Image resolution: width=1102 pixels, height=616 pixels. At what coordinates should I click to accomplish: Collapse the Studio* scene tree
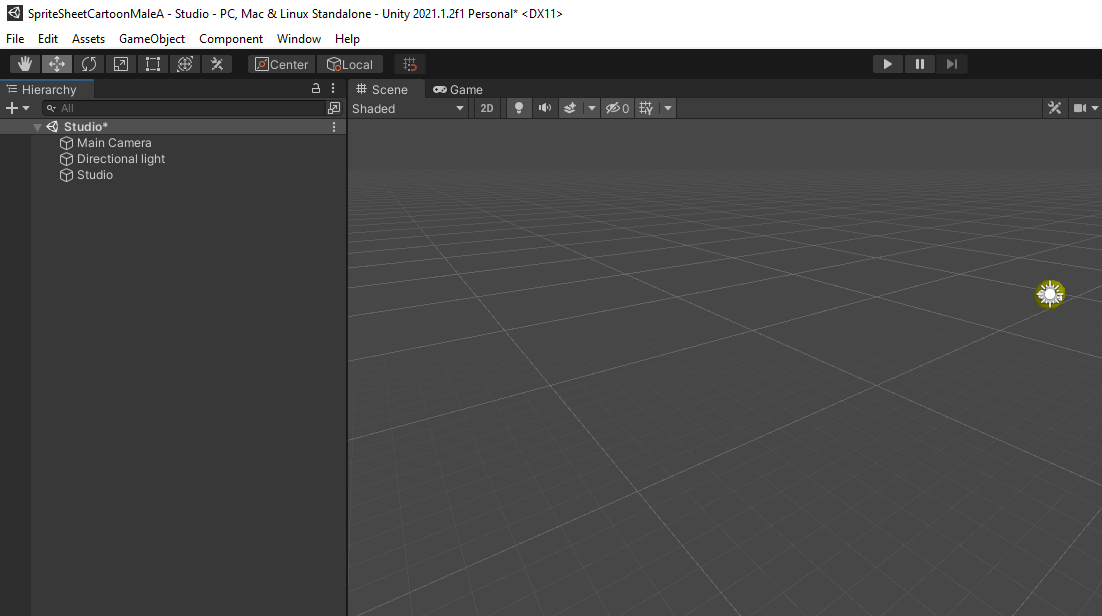[x=37, y=127]
